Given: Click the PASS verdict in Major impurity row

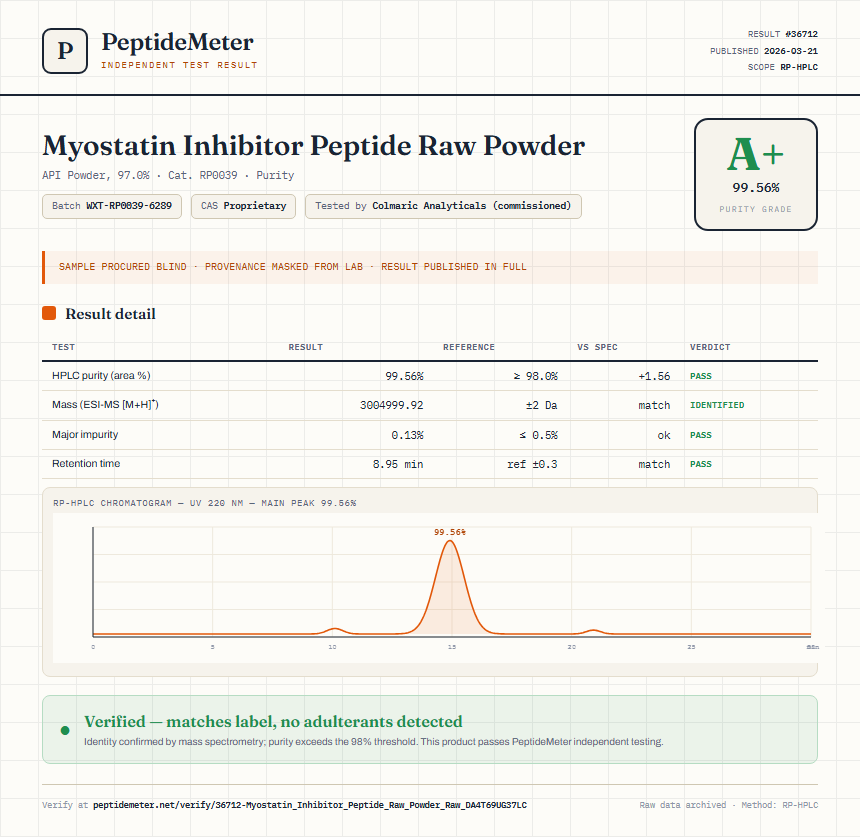Looking at the screenshot, I should [x=700, y=435].
